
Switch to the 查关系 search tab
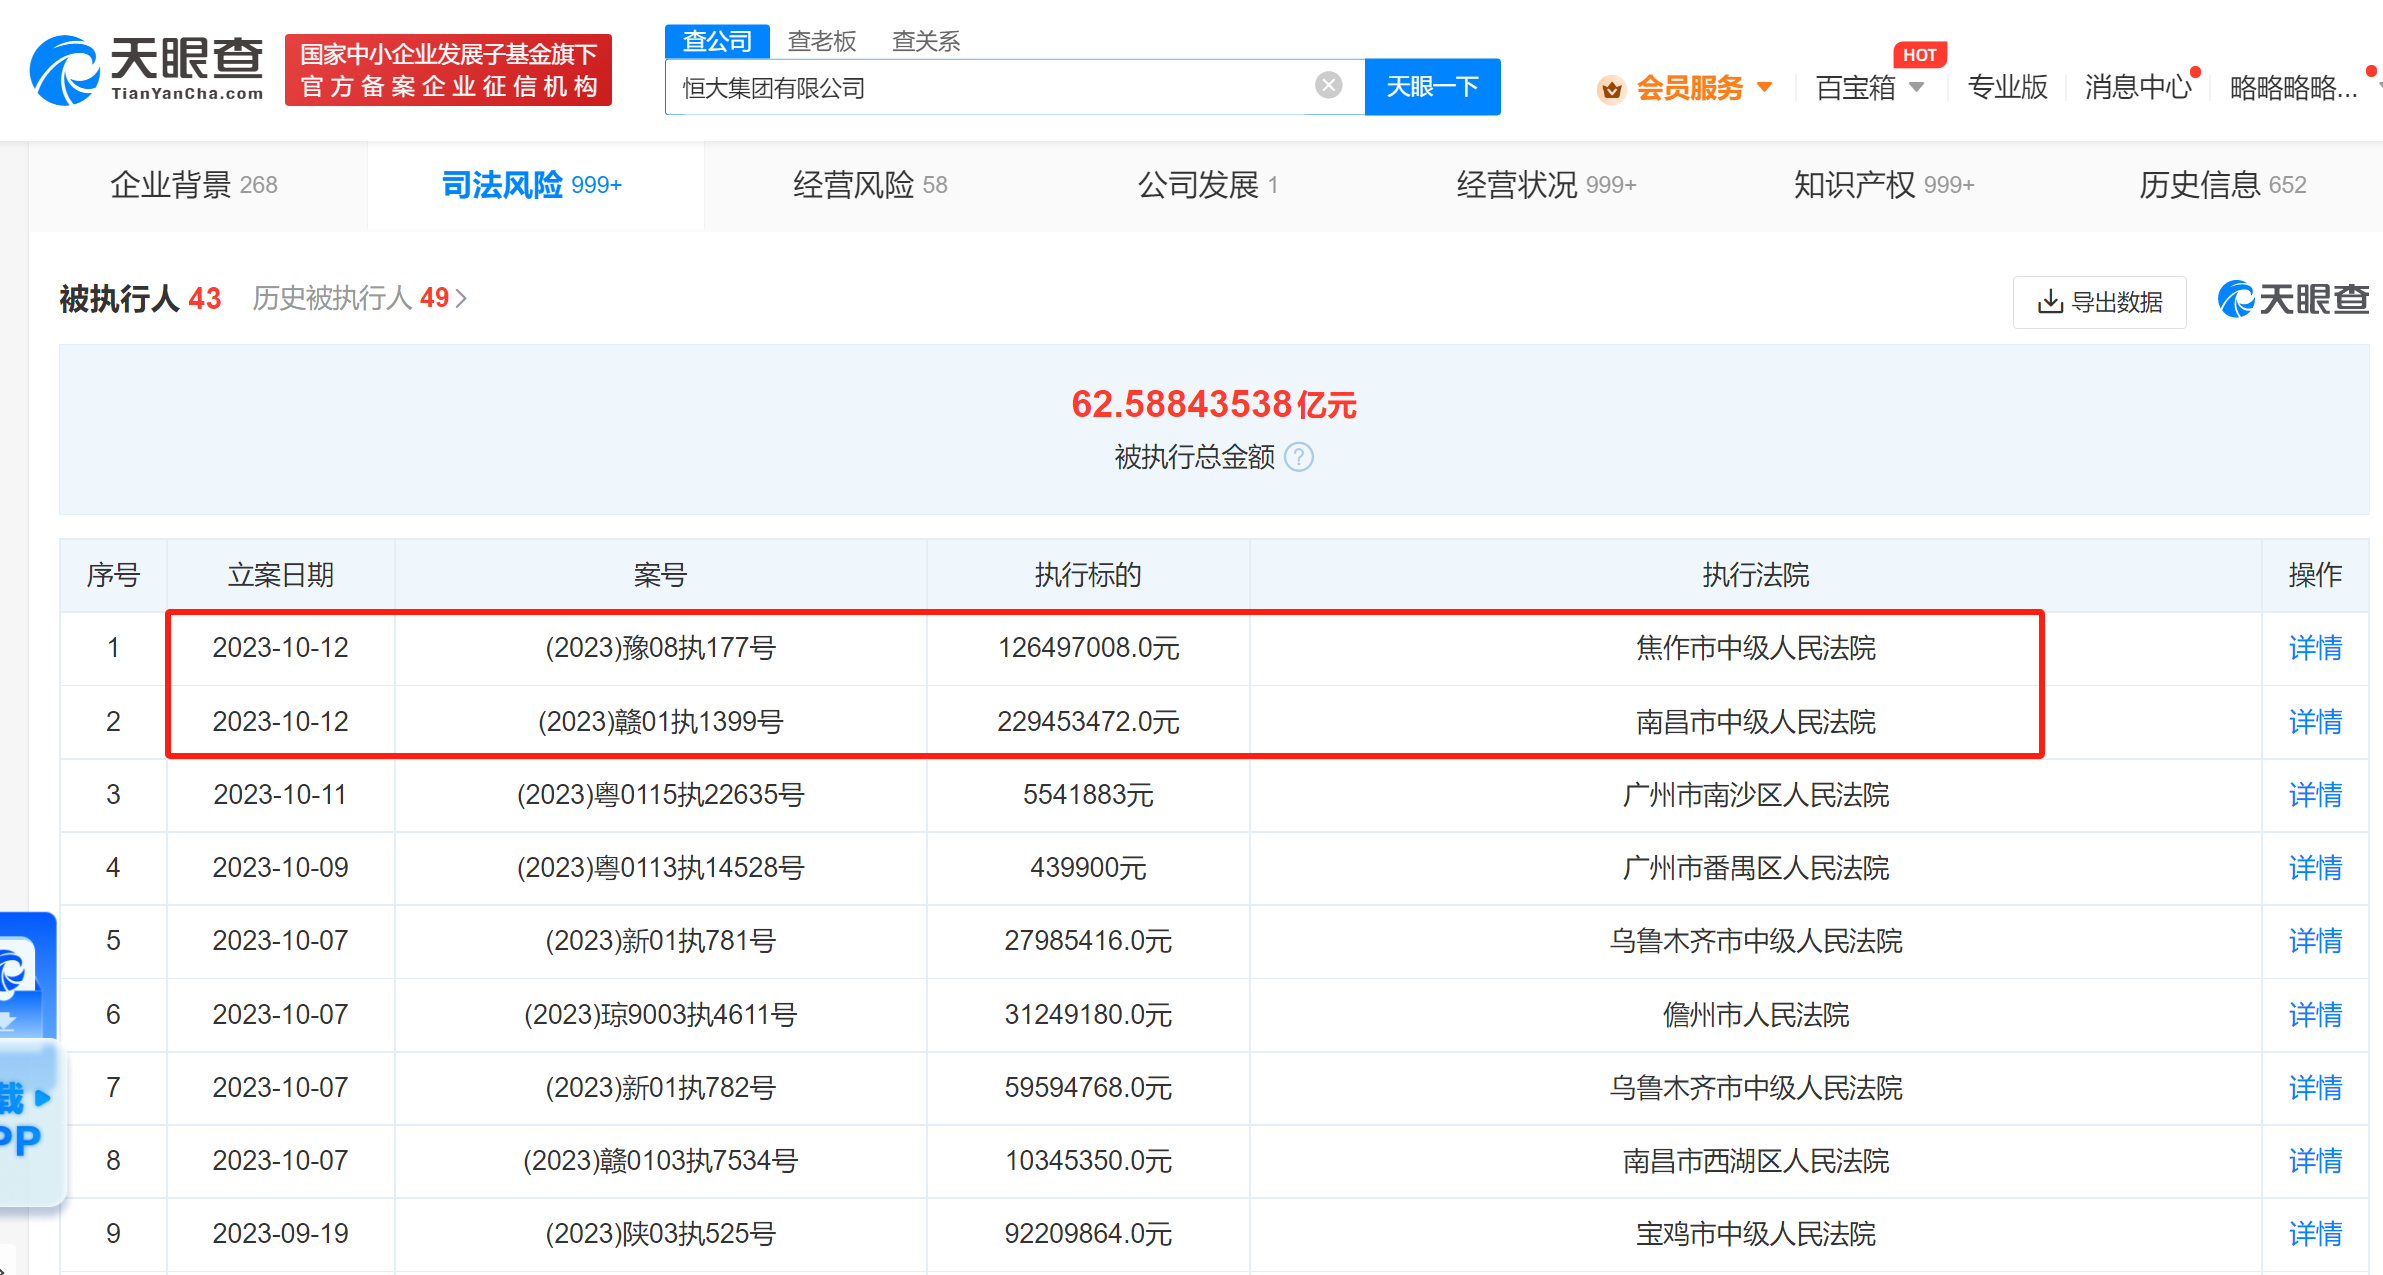point(926,41)
